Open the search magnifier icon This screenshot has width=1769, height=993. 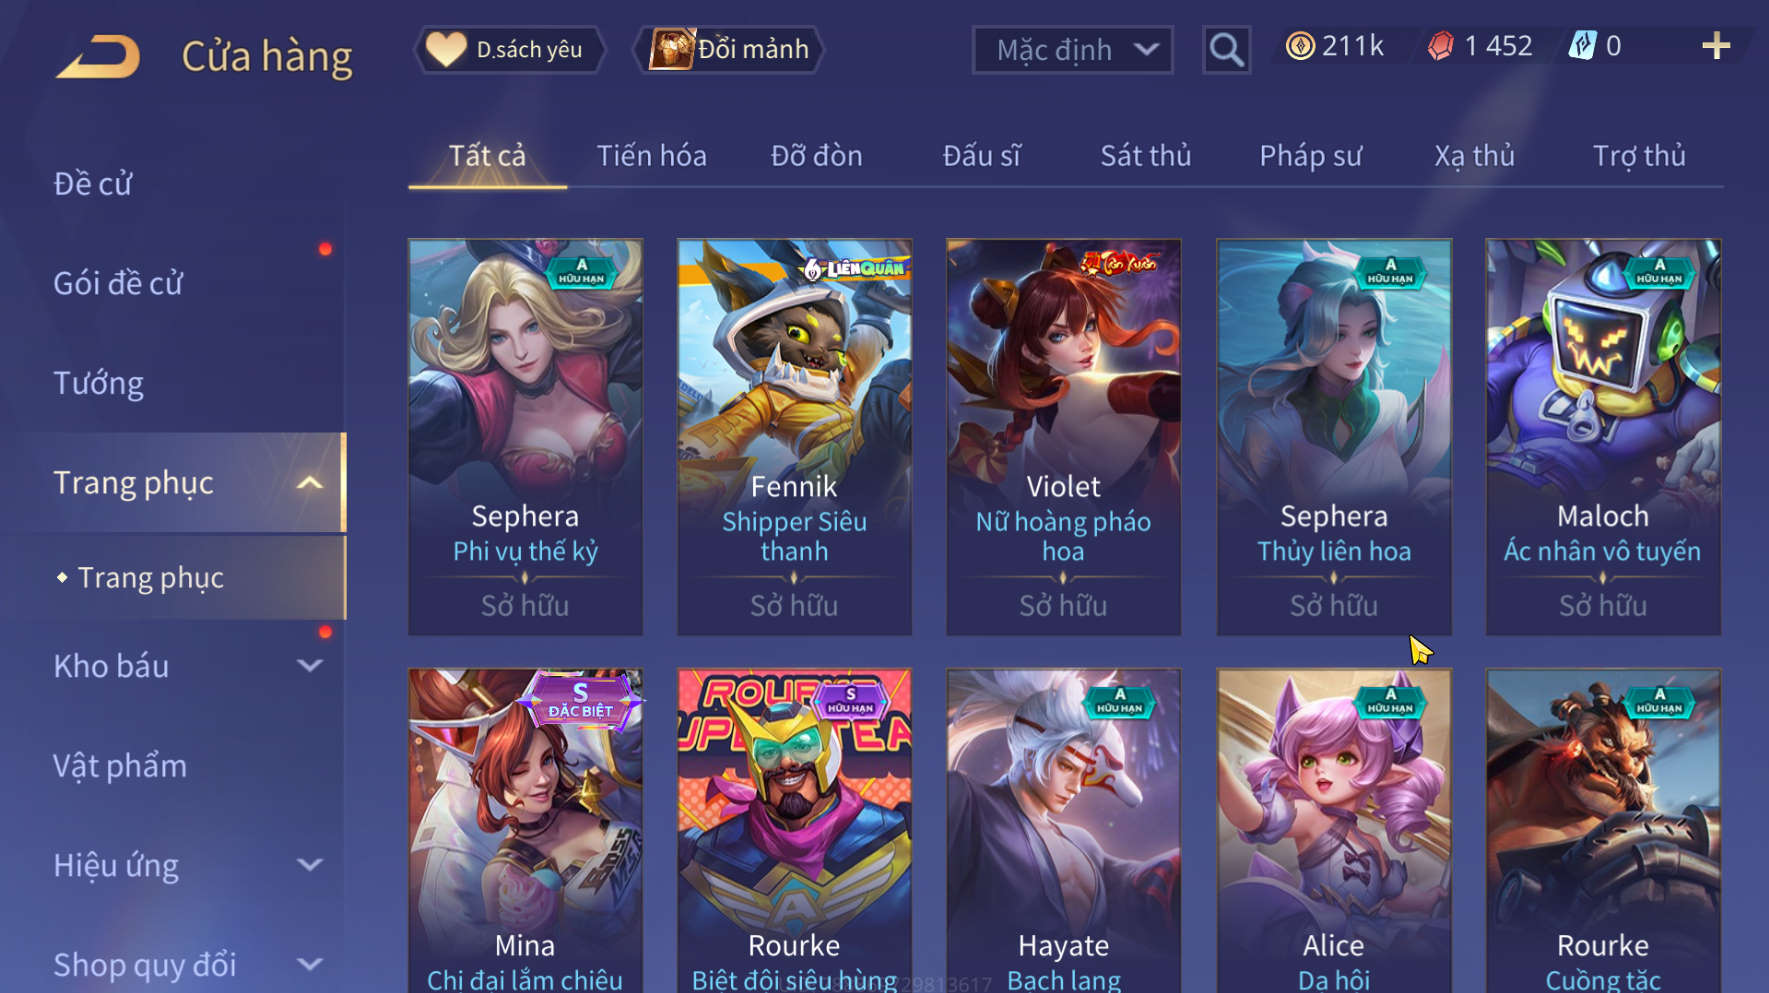1226,49
